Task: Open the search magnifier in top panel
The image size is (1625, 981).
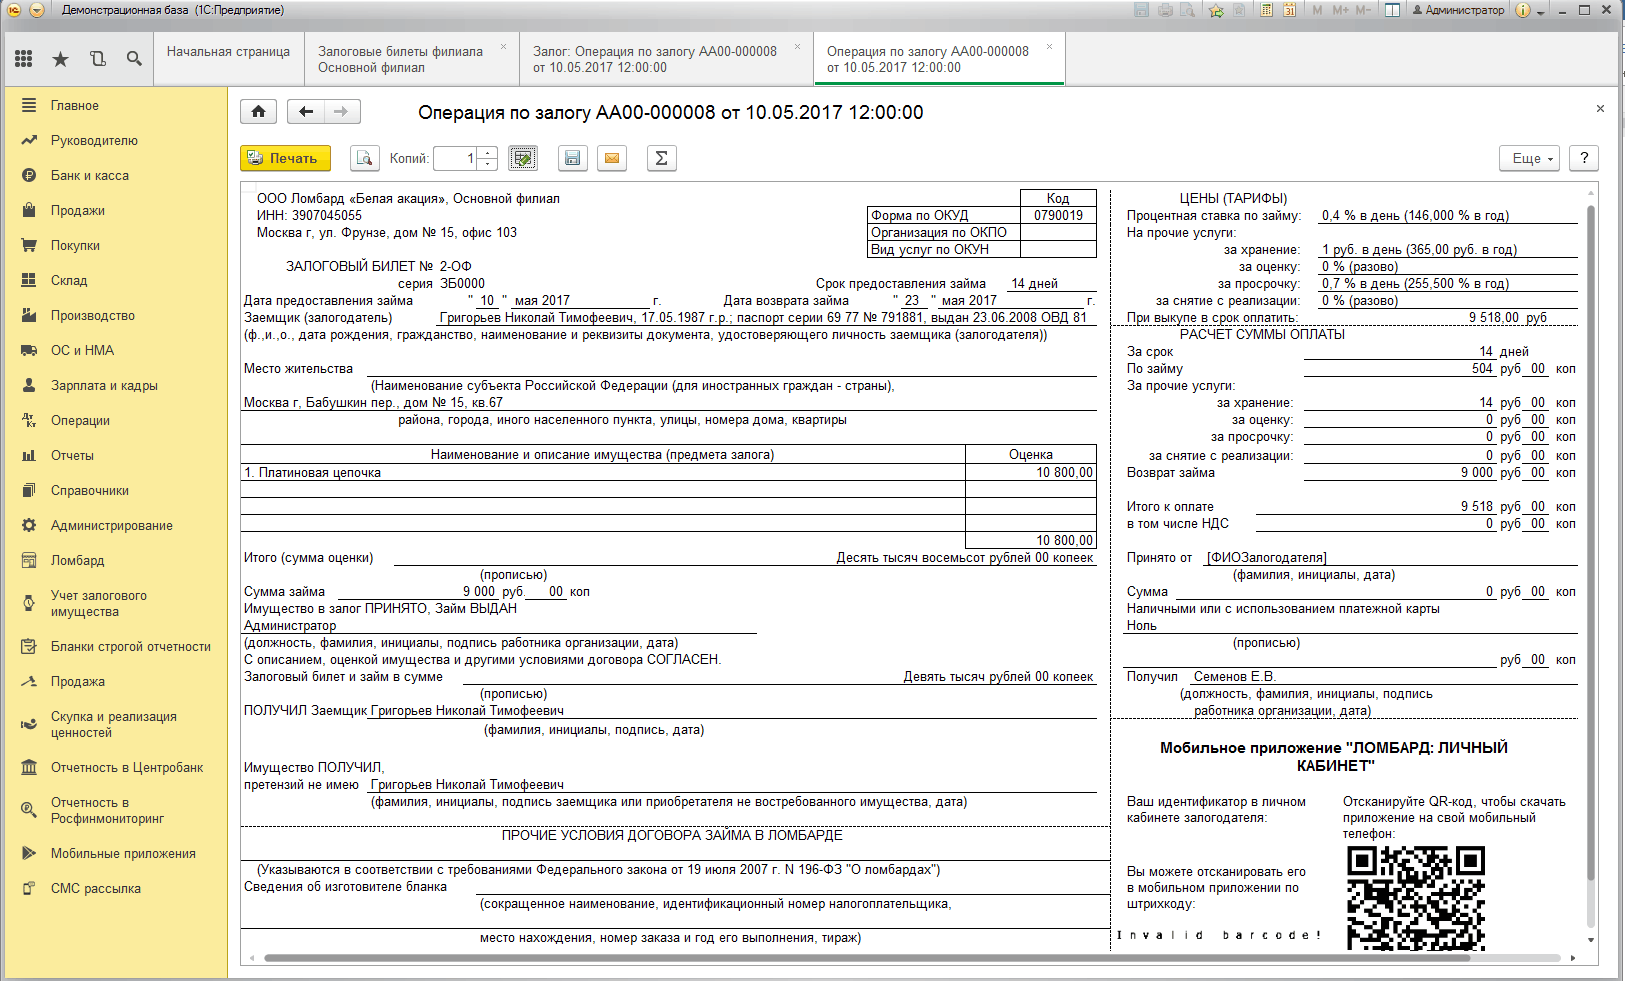Action: coord(134,59)
